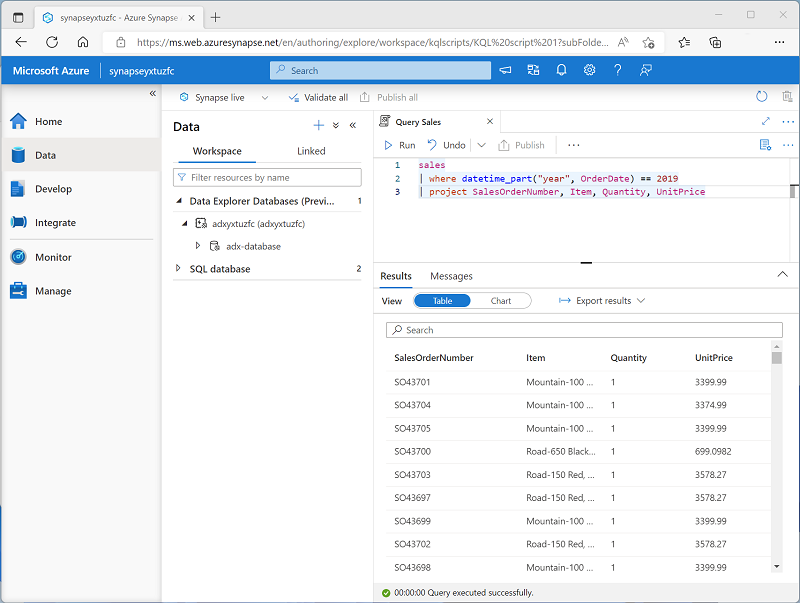Close the Query Sales tab
The width and height of the screenshot is (800, 603).
pyautogui.click(x=490, y=121)
